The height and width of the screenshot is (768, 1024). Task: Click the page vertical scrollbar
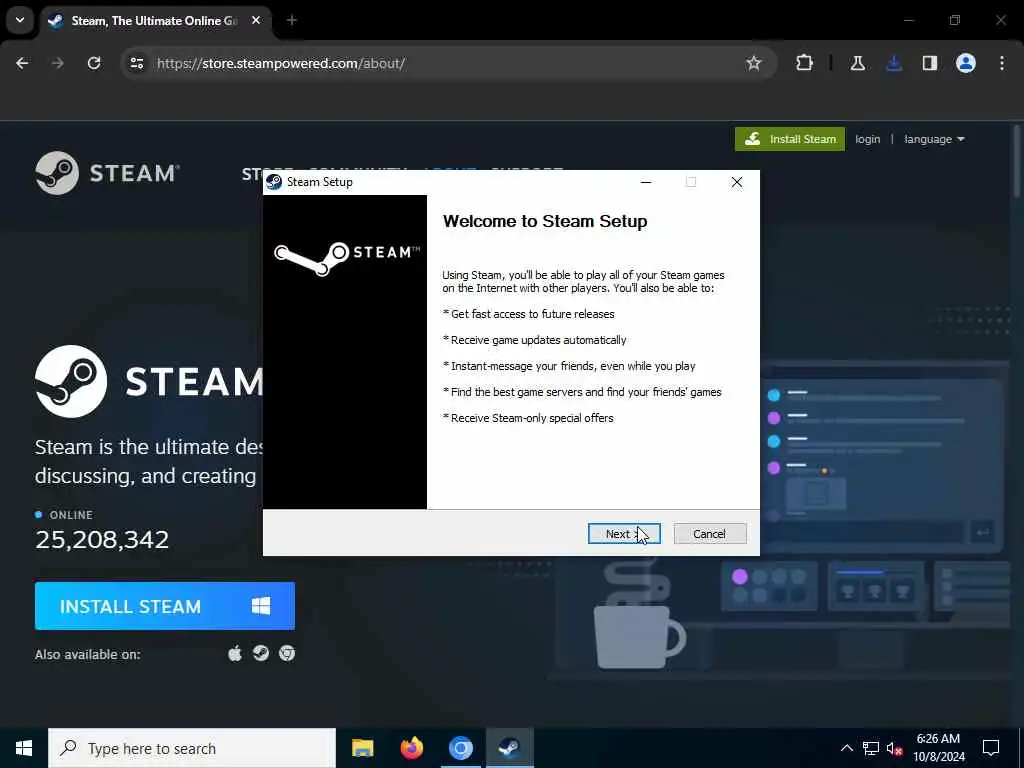(1017, 160)
